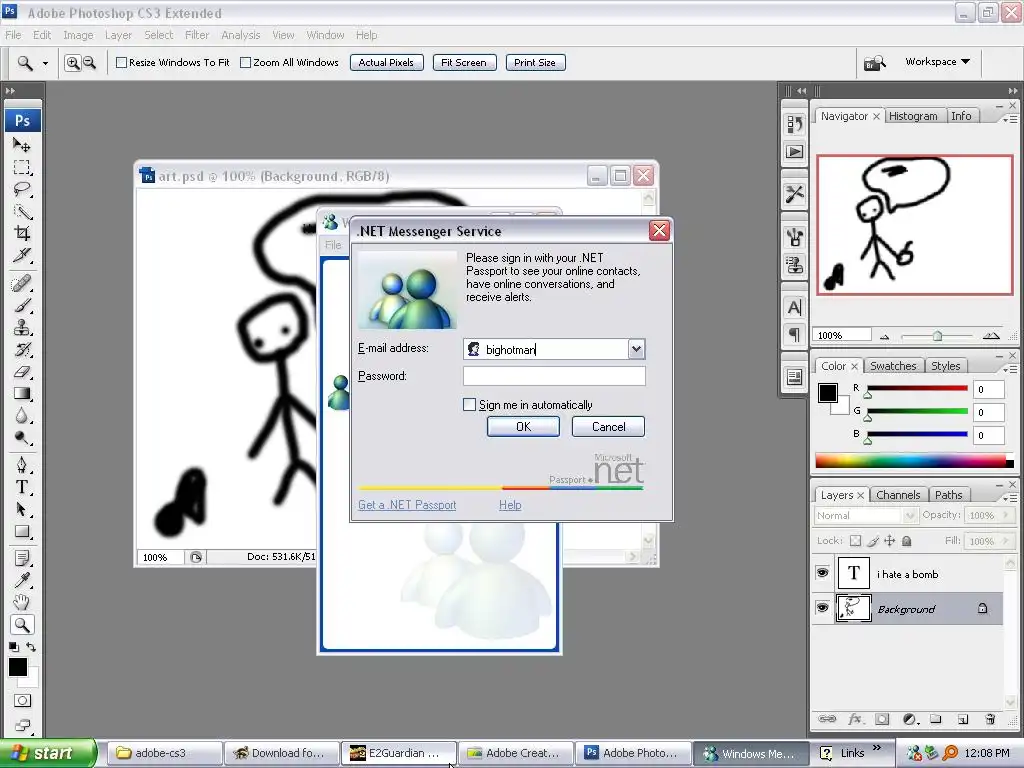Select the History Brush tool
This screenshot has height=768, width=1024.
(22, 349)
